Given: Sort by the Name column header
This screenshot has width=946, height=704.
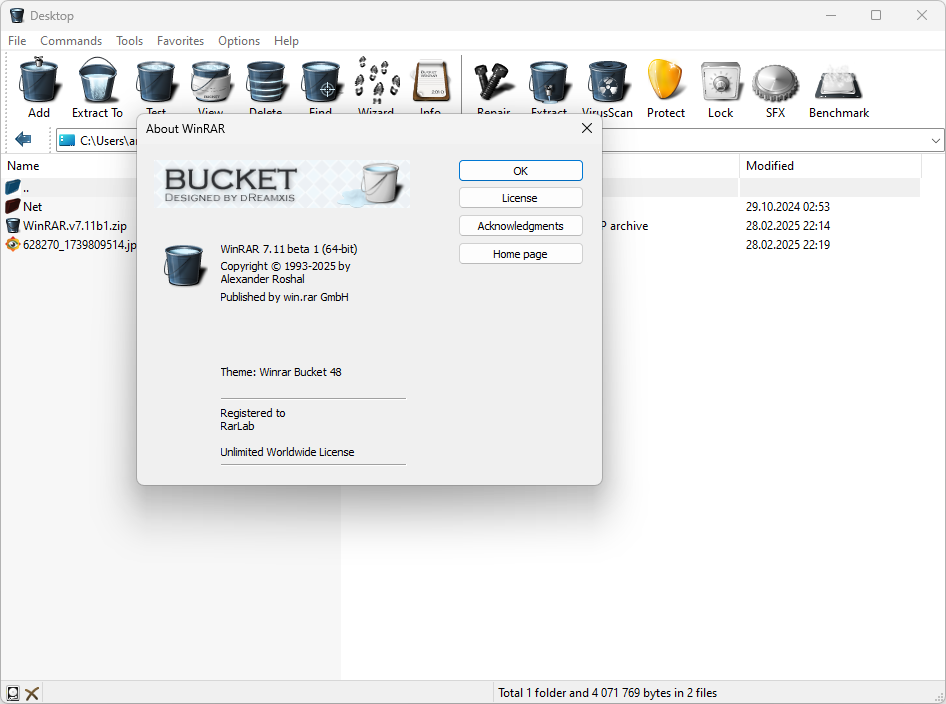Looking at the screenshot, I should 23,165.
